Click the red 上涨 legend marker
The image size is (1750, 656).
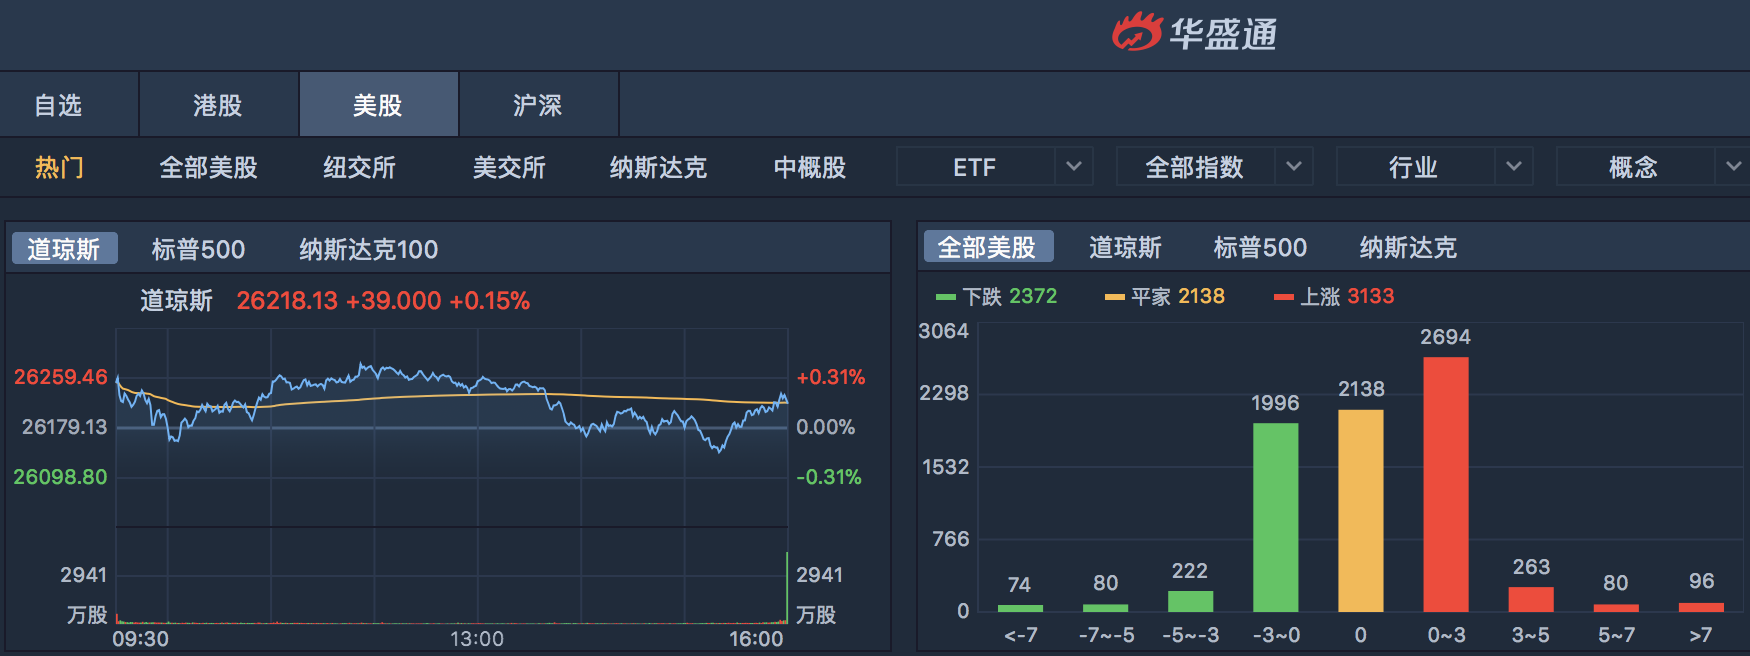pyautogui.click(x=1284, y=297)
